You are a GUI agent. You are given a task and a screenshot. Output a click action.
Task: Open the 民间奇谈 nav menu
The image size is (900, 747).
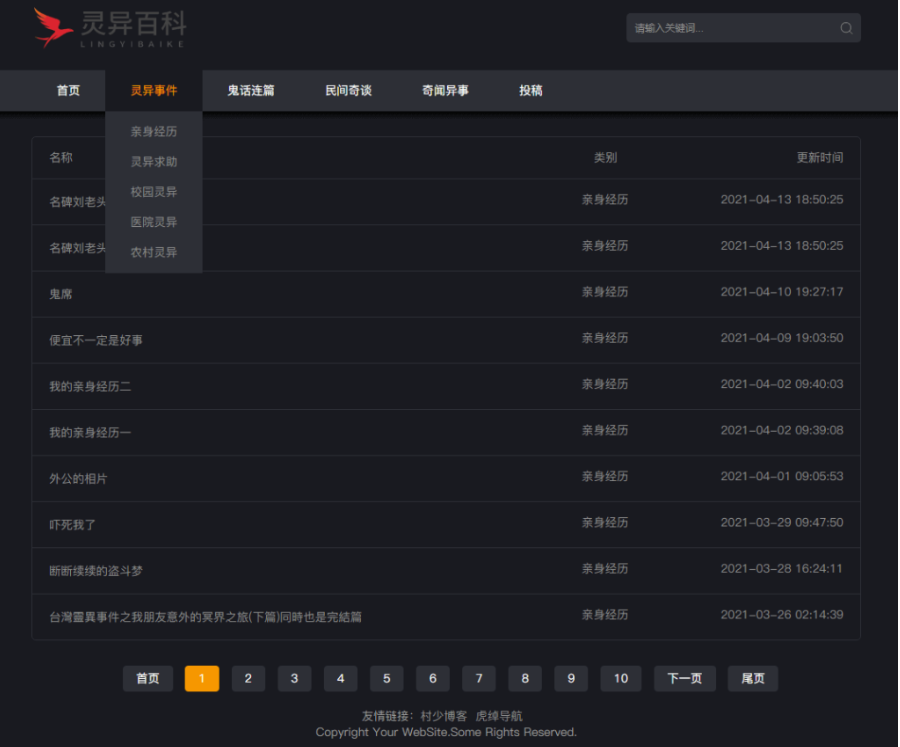click(x=348, y=91)
